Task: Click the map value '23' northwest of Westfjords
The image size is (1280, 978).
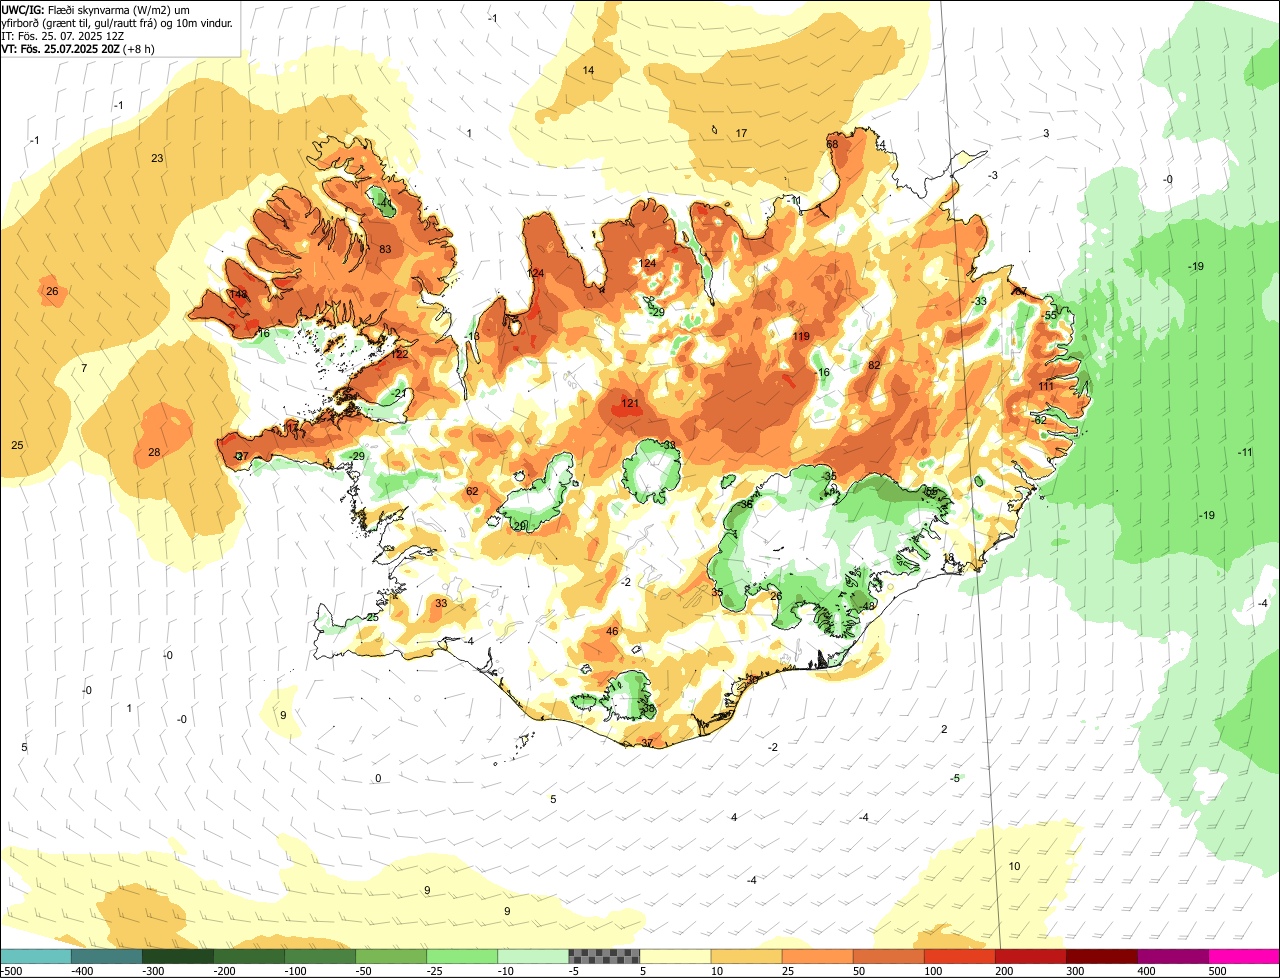Action: coord(157,158)
